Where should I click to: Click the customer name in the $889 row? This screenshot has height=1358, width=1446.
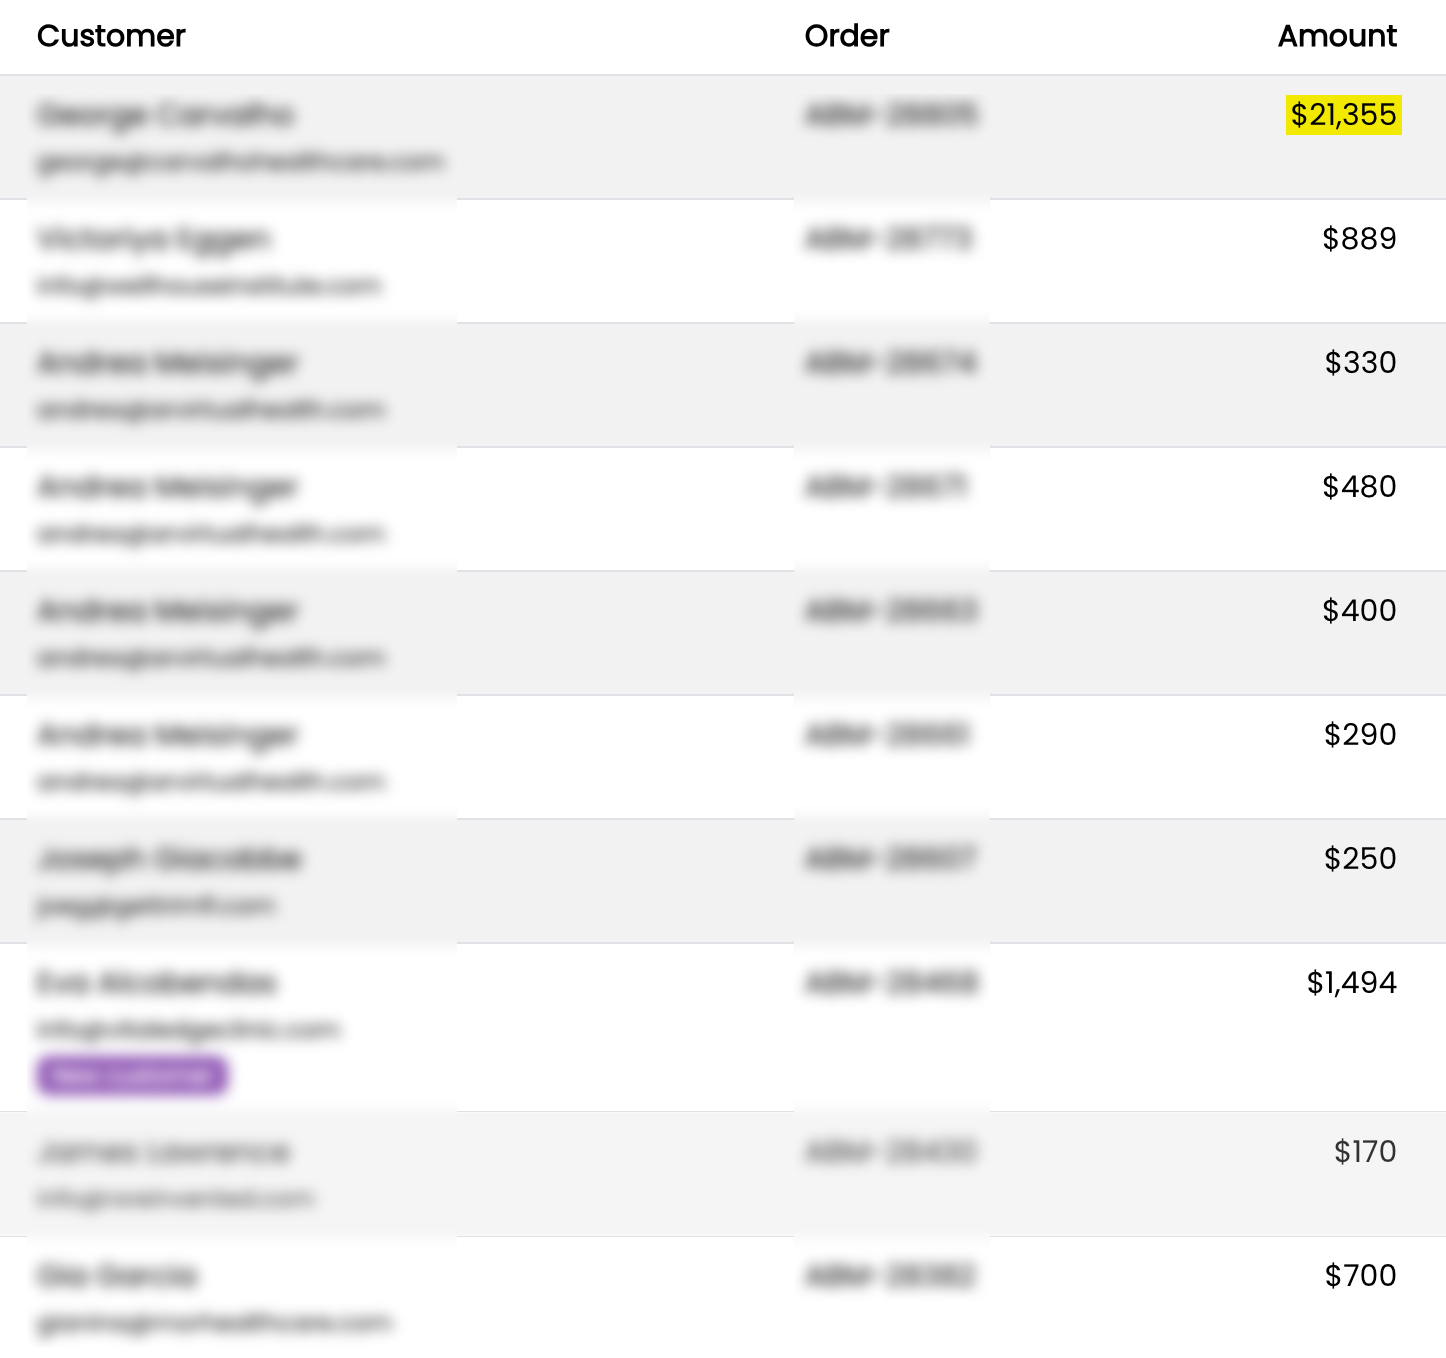click(x=154, y=239)
